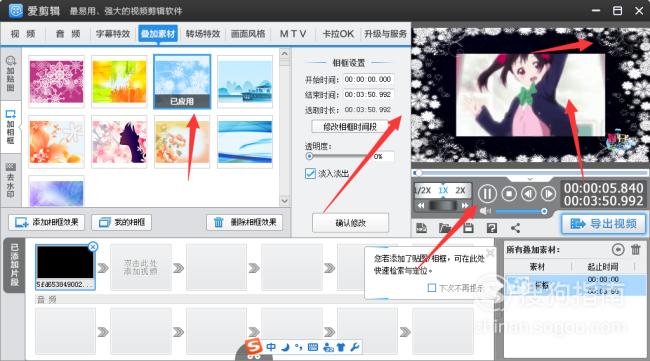Choose the purple gradient frame thumbnail

coord(56,191)
